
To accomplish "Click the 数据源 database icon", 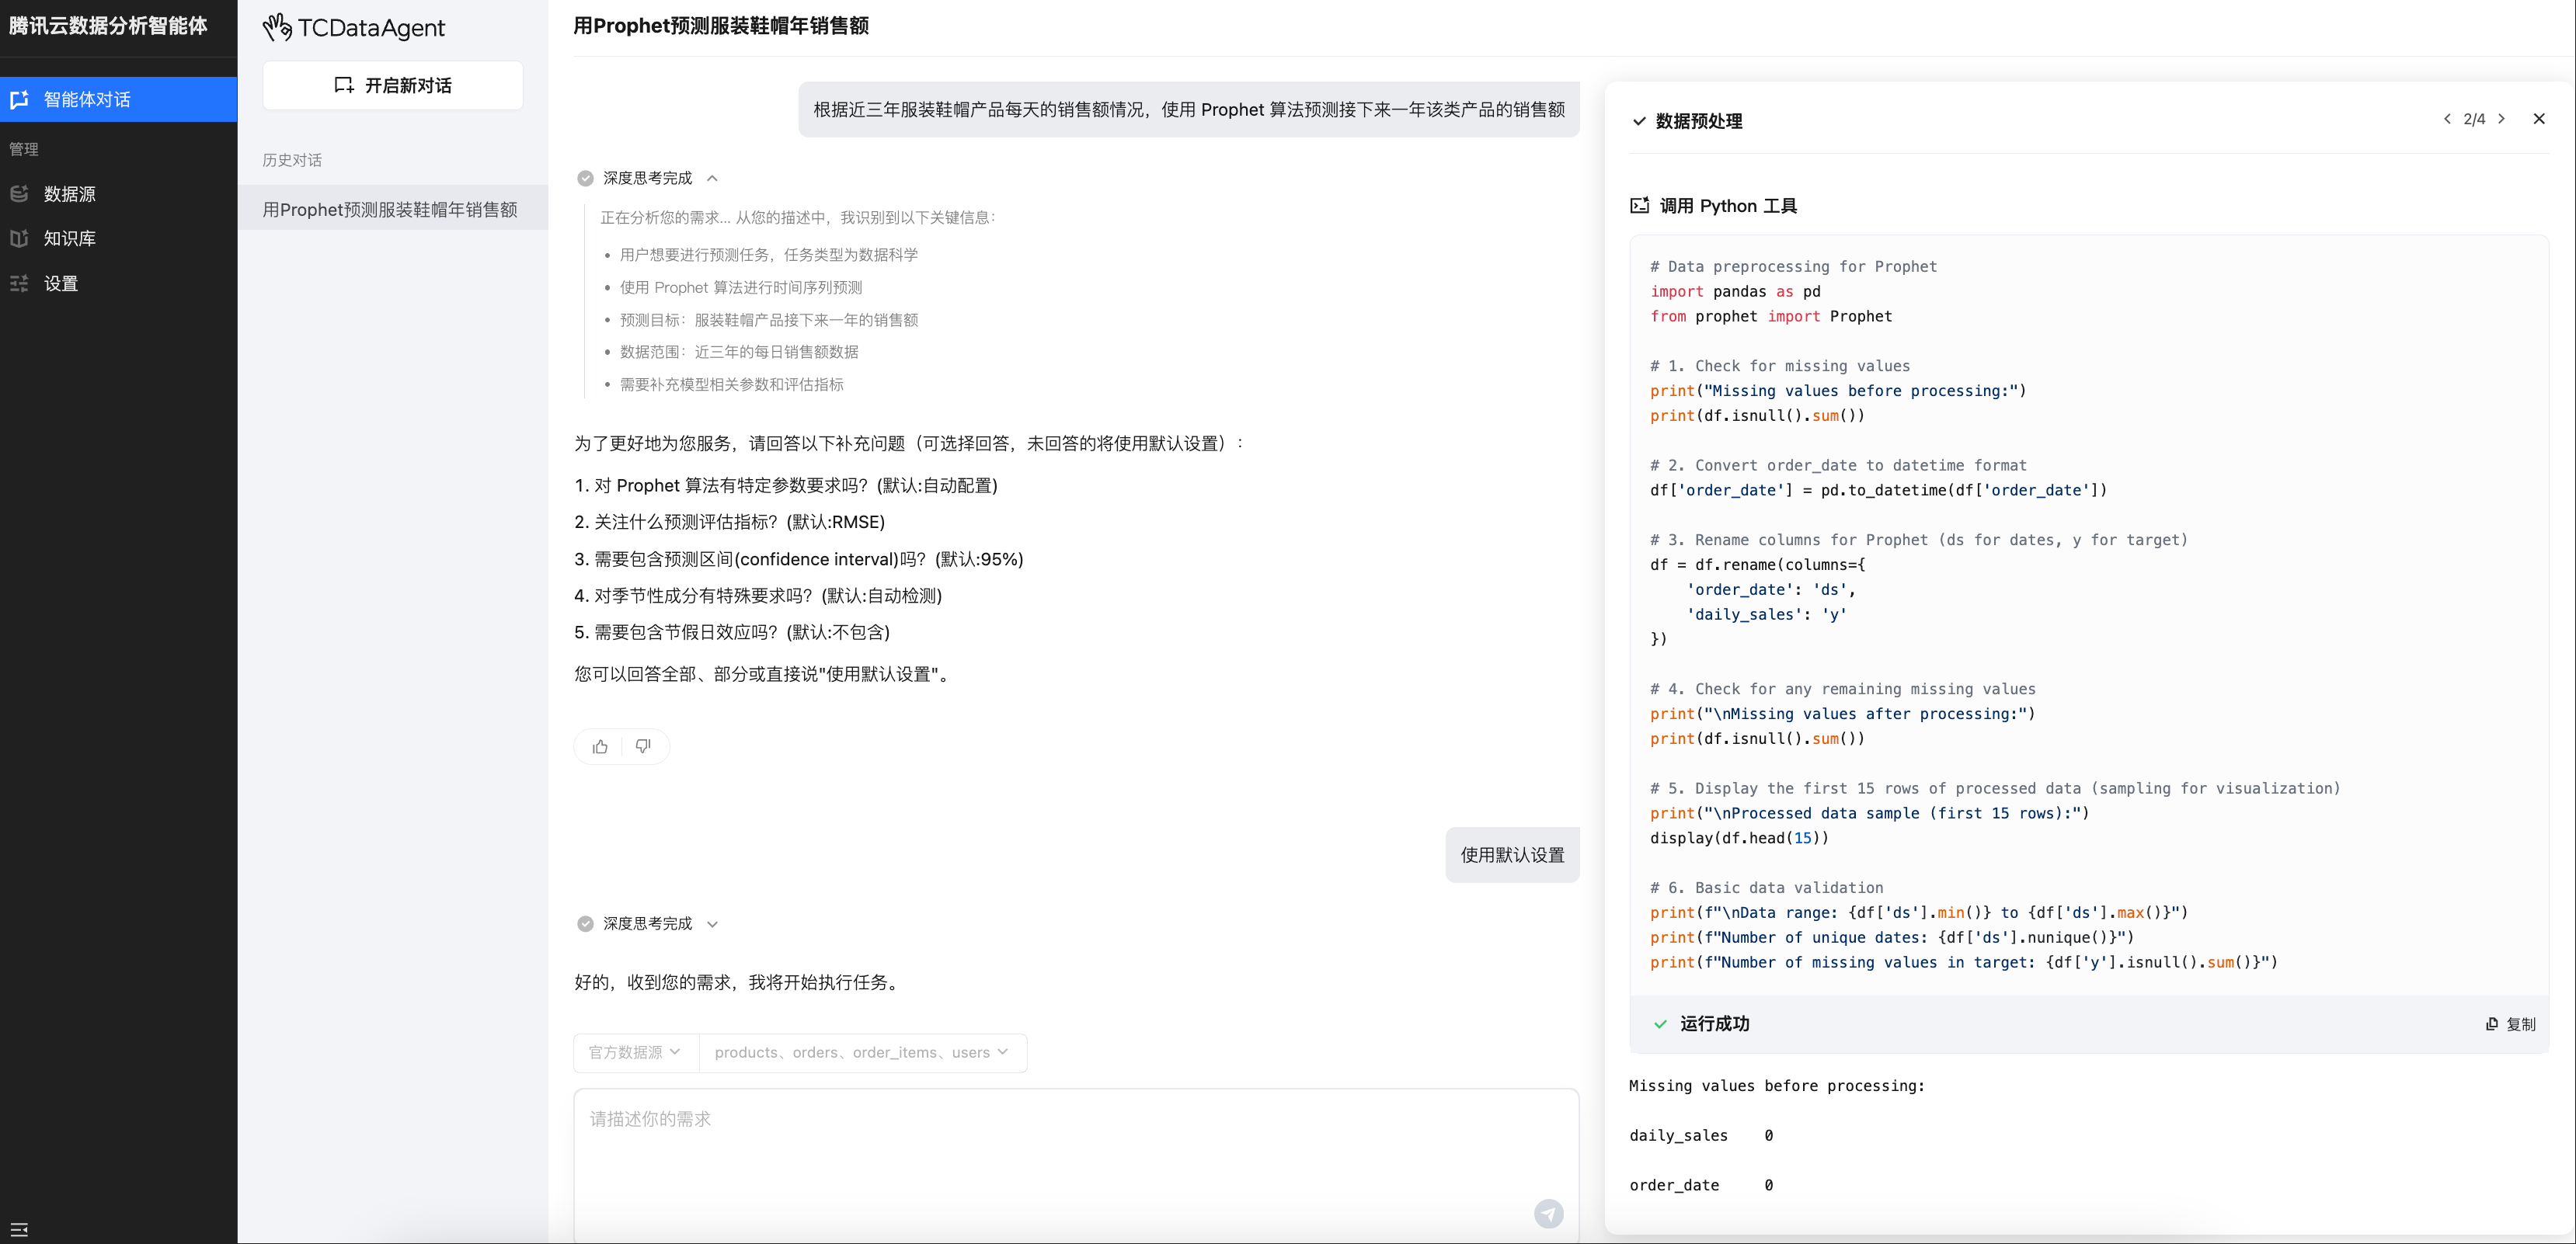I will [x=19, y=194].
